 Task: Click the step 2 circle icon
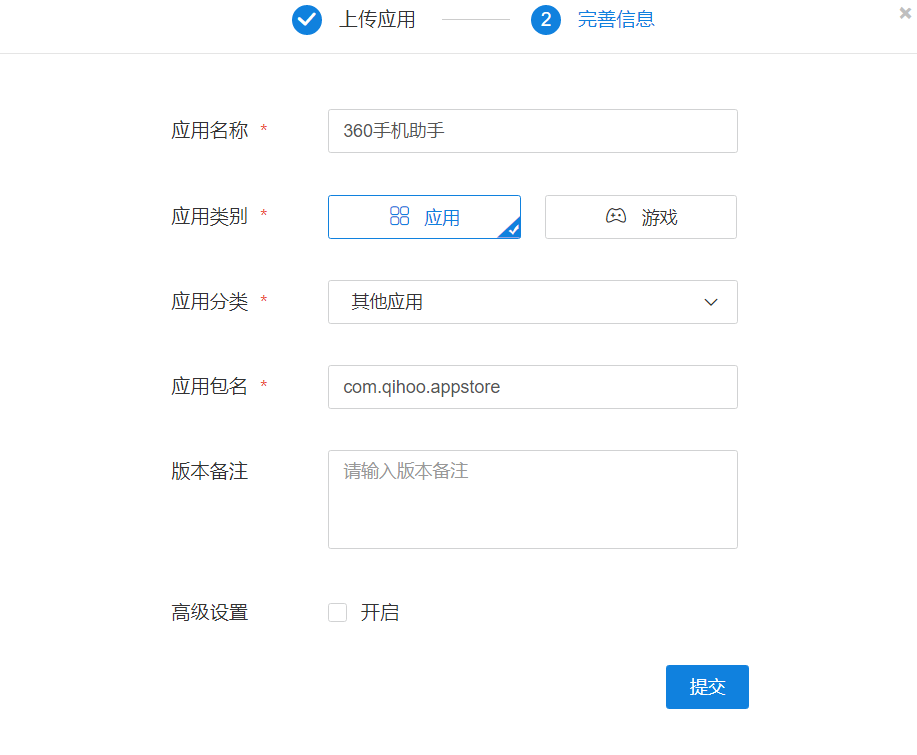pyautogui.click(x=546, y=20)
